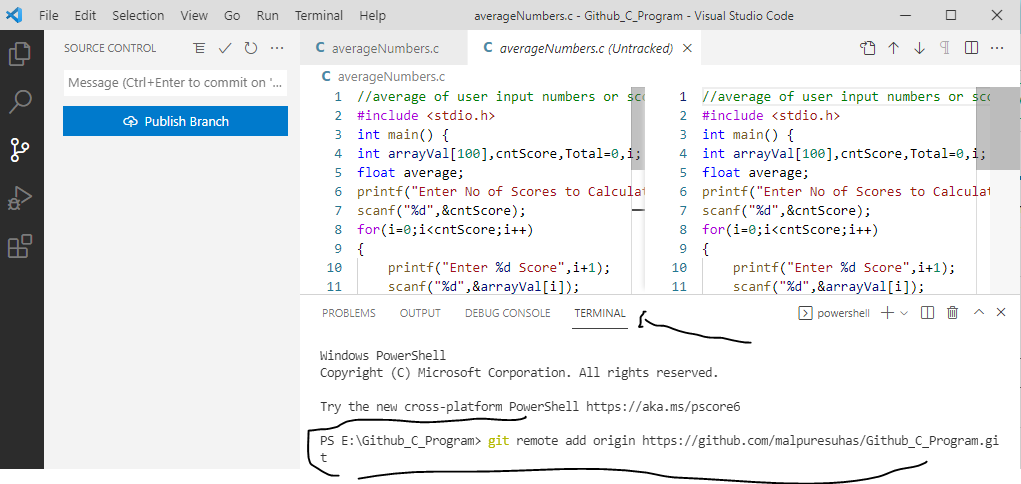Screen dimensions: 1021x484
Task: Create a new terminal with plus icon
Action: (887, 313)
